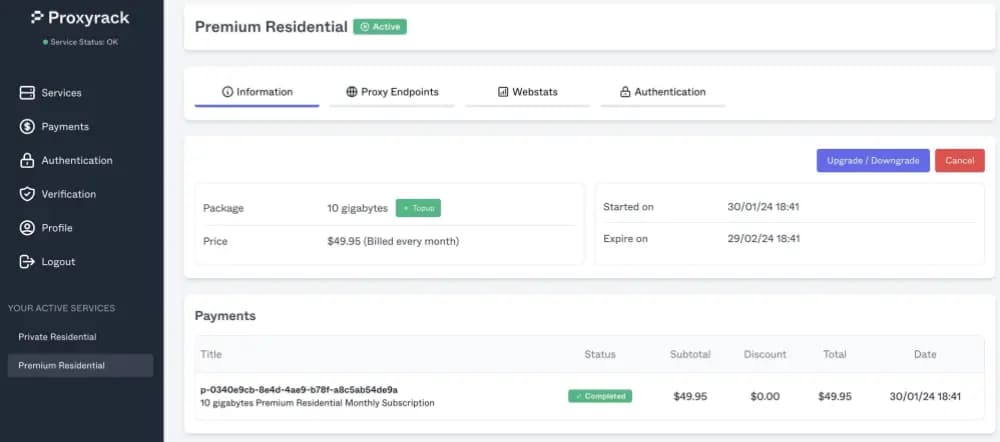Click the Proxyrack logo

[80, 17]
